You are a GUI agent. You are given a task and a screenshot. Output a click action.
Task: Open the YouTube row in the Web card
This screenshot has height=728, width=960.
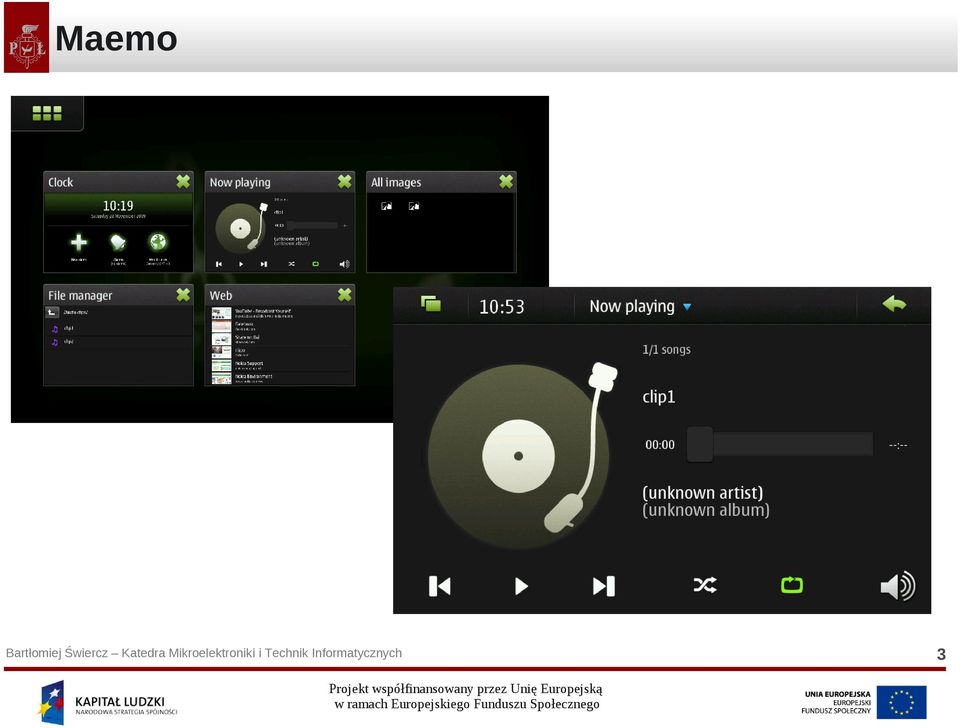[280, 313]
